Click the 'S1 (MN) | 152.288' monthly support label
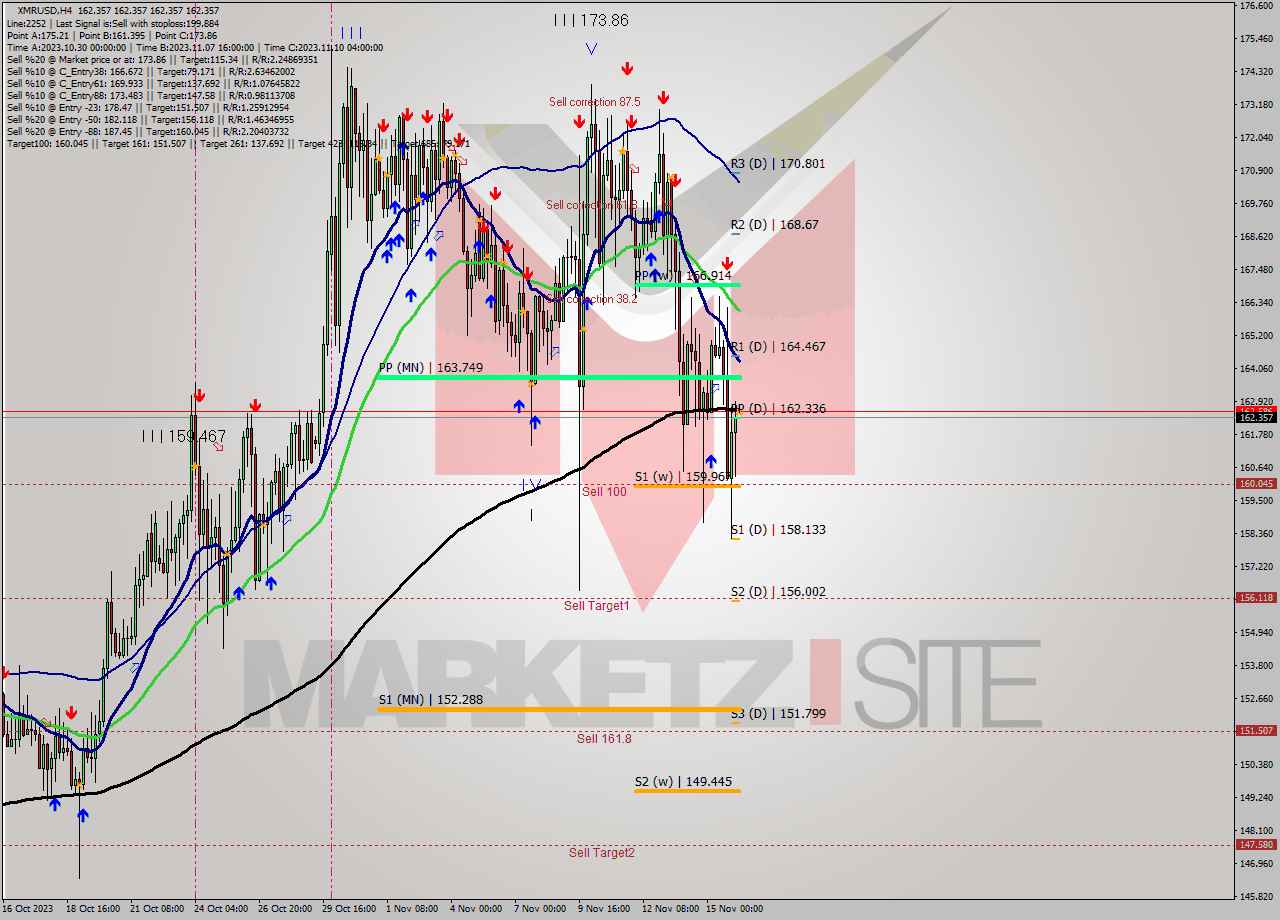The image size is (1280, 920). 431,700
